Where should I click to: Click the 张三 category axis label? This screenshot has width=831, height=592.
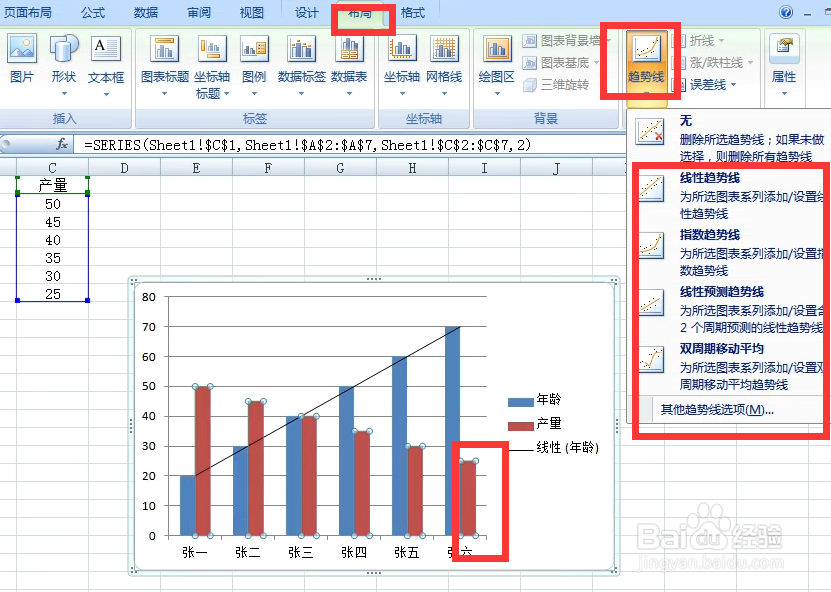click(x=300, y=553)
